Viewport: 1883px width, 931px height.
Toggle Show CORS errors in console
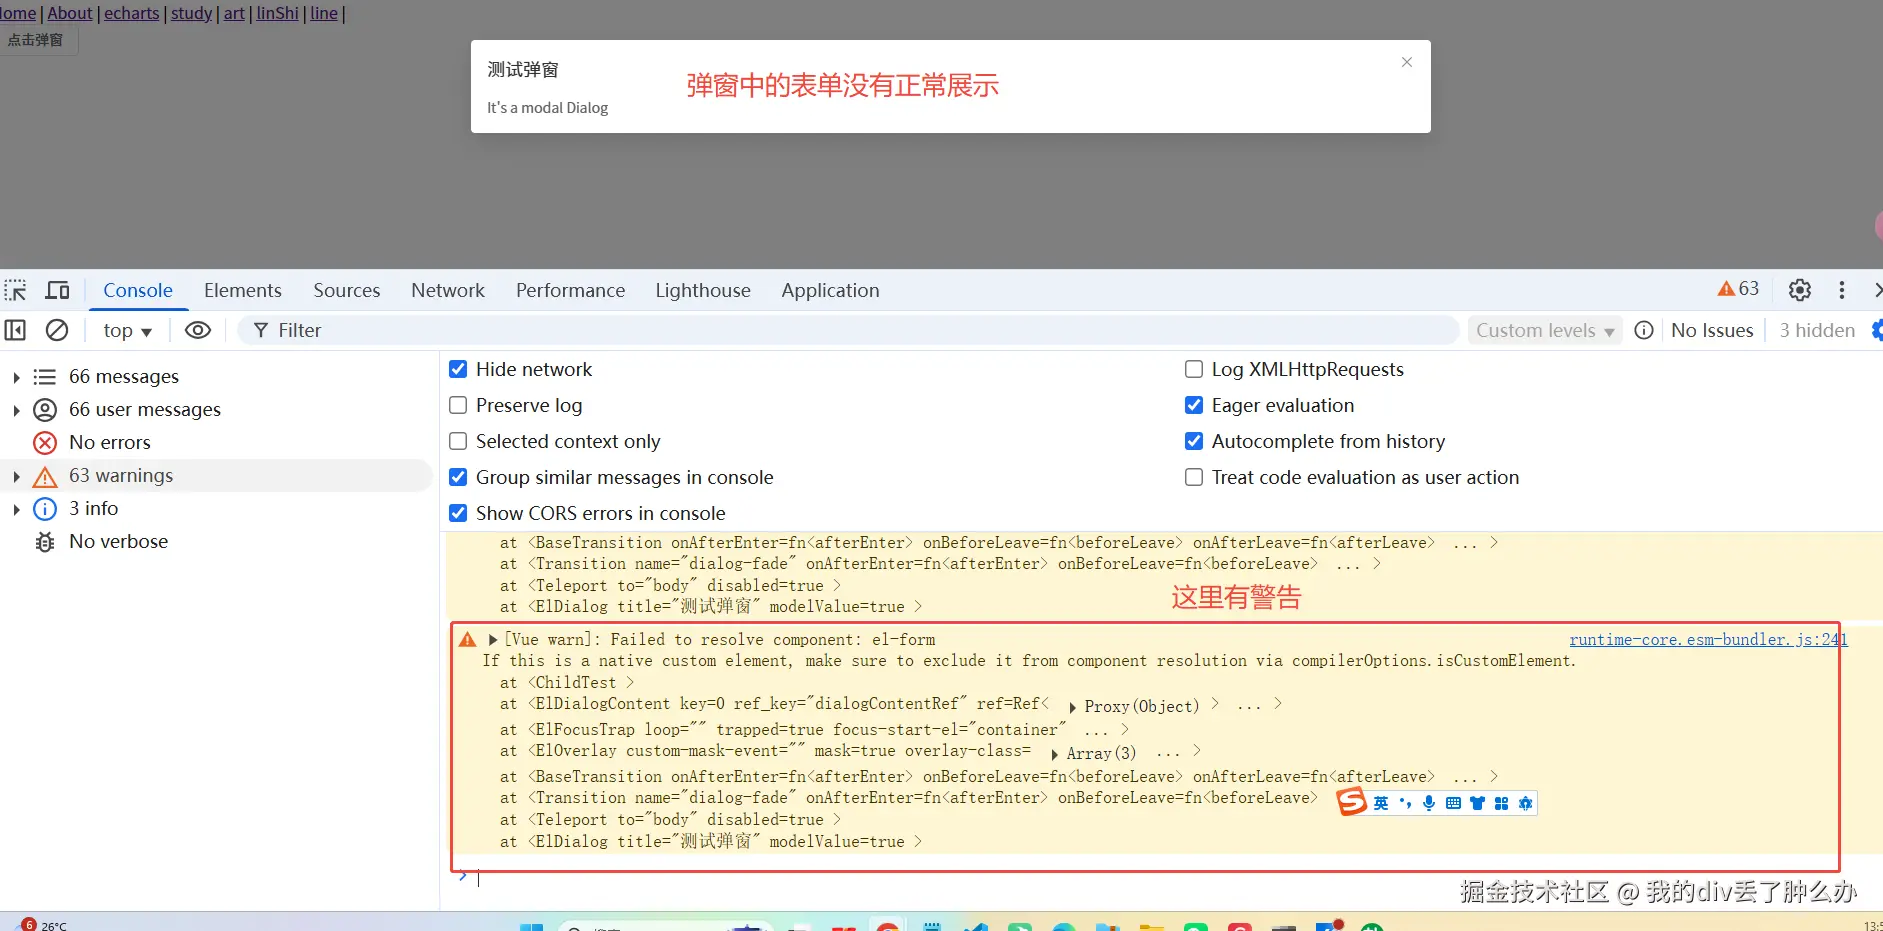pos(458,513)
